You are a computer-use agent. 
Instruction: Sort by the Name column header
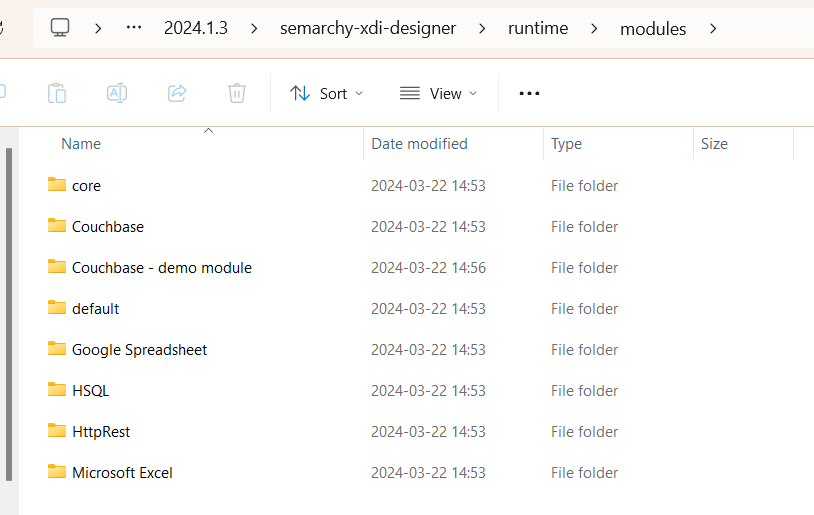(x=81, y=144)
